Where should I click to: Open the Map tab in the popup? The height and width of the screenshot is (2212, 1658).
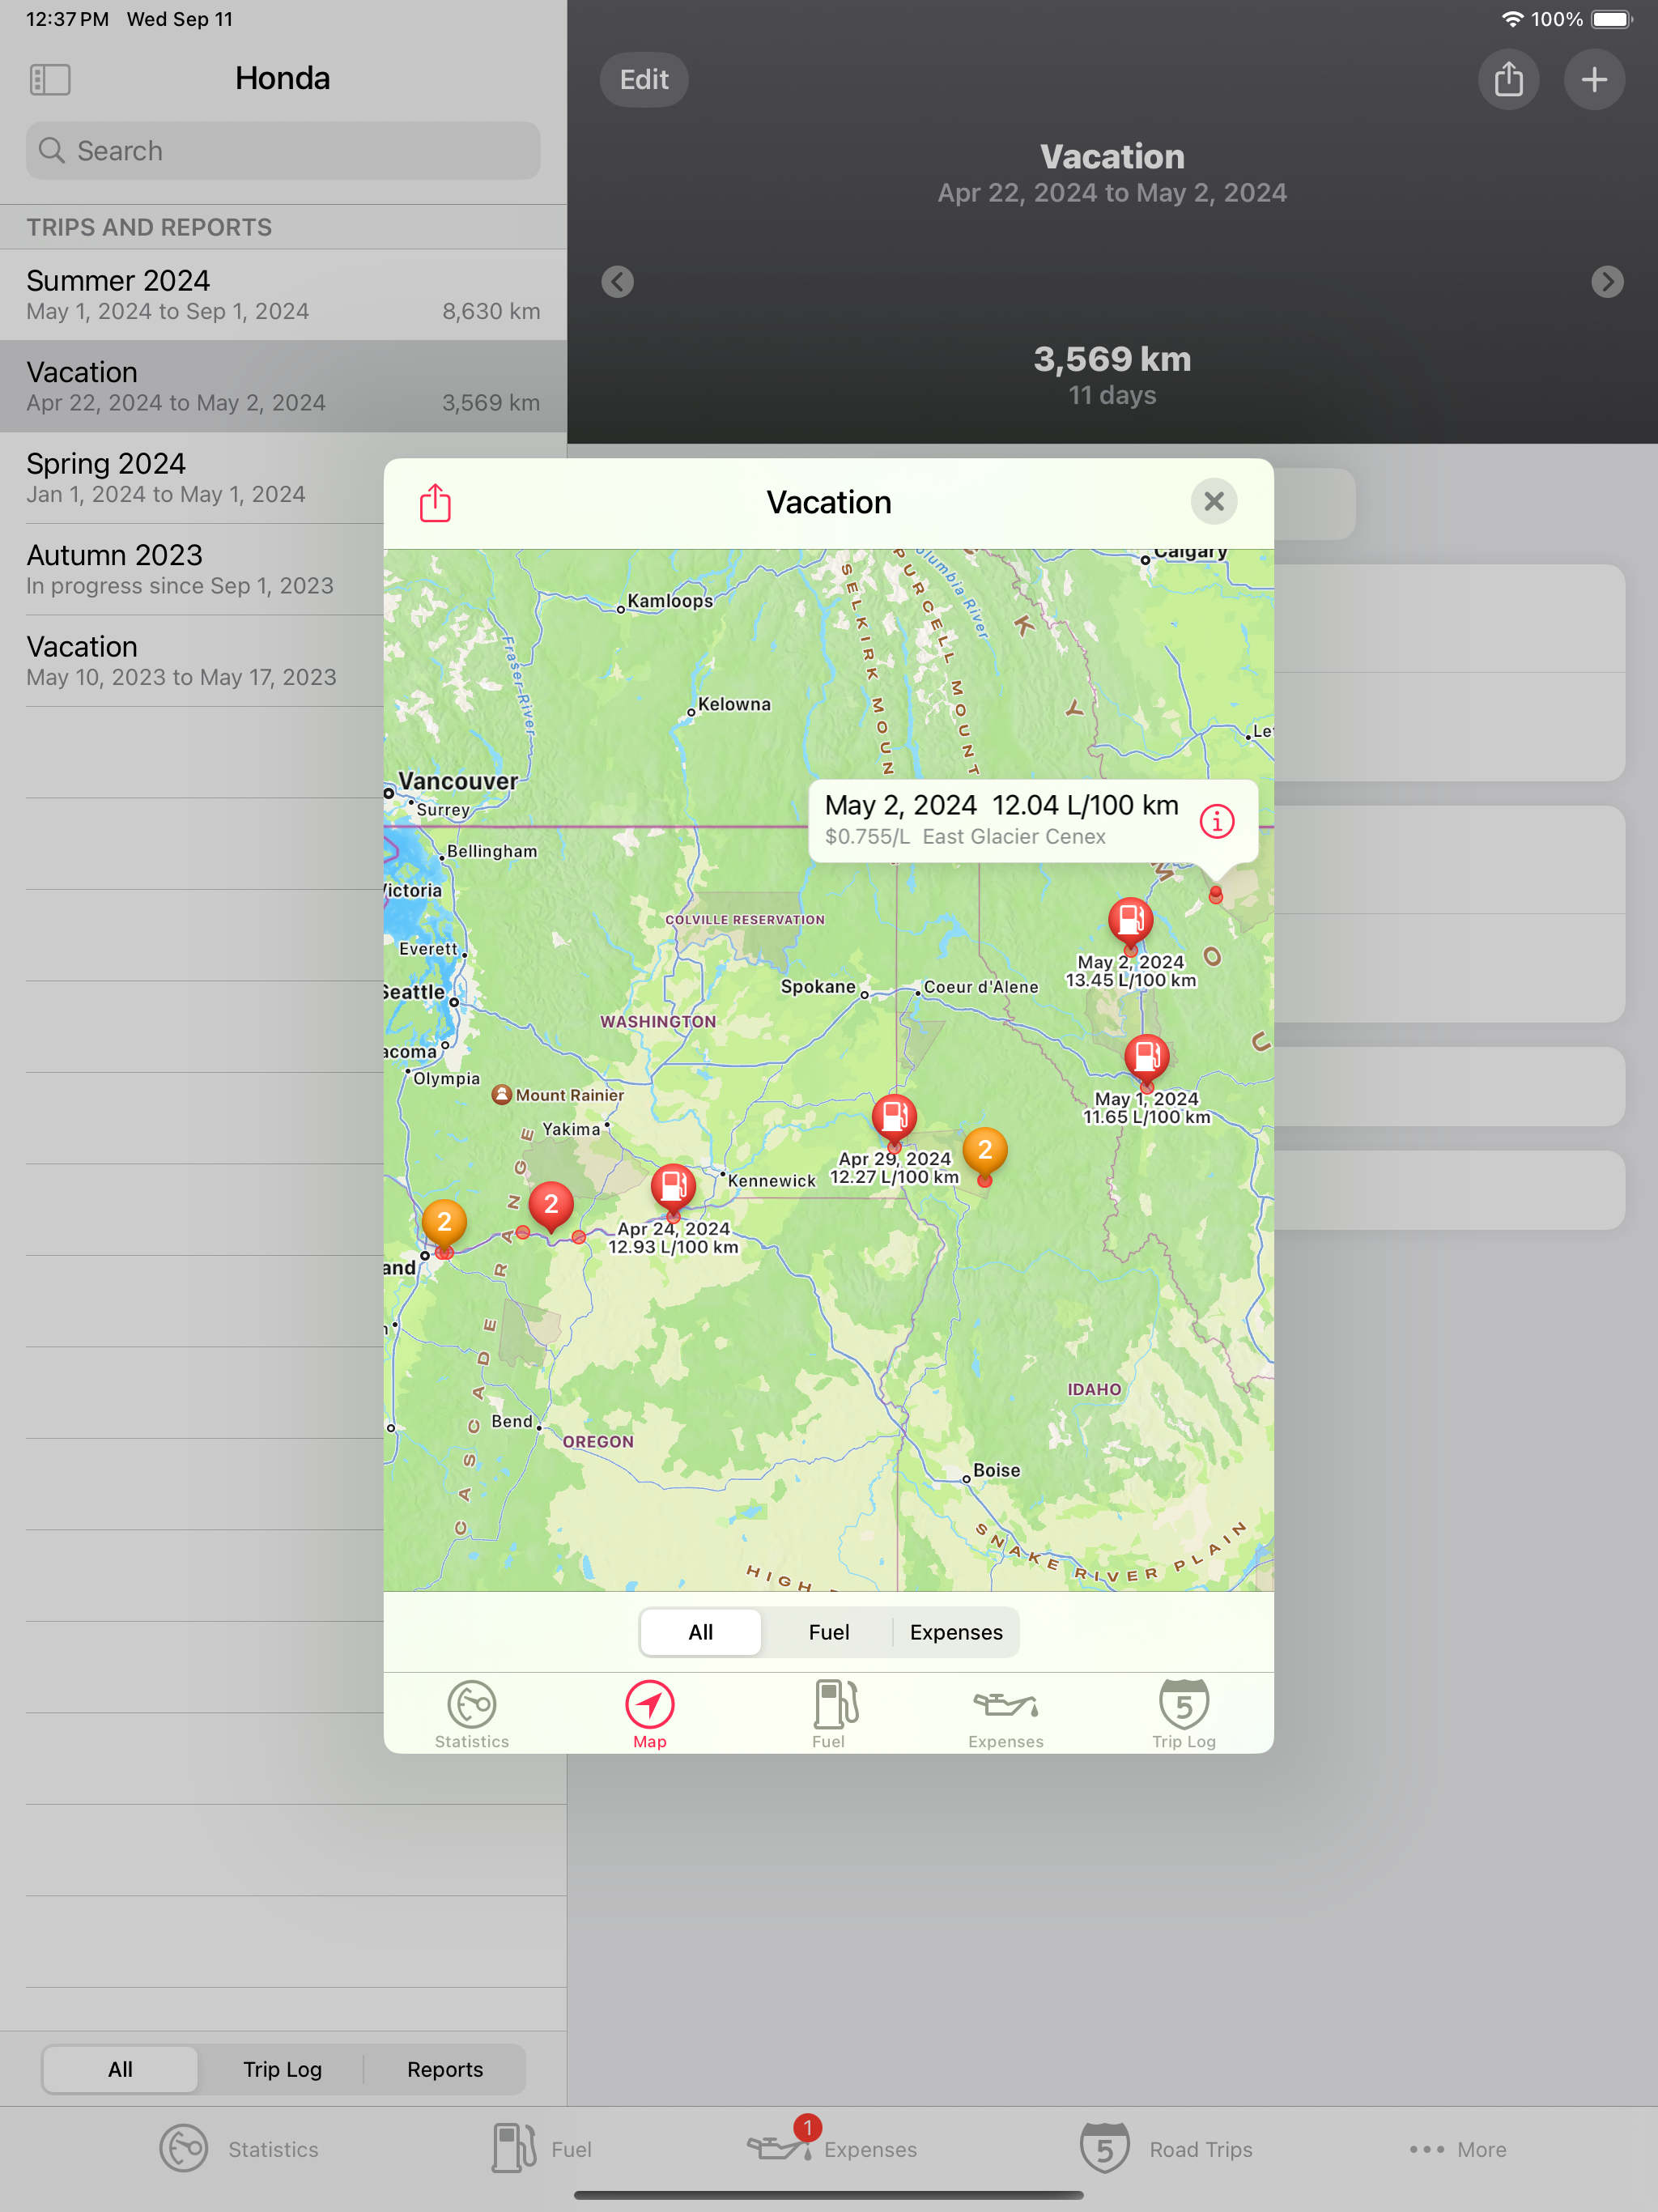point(650,1714)
